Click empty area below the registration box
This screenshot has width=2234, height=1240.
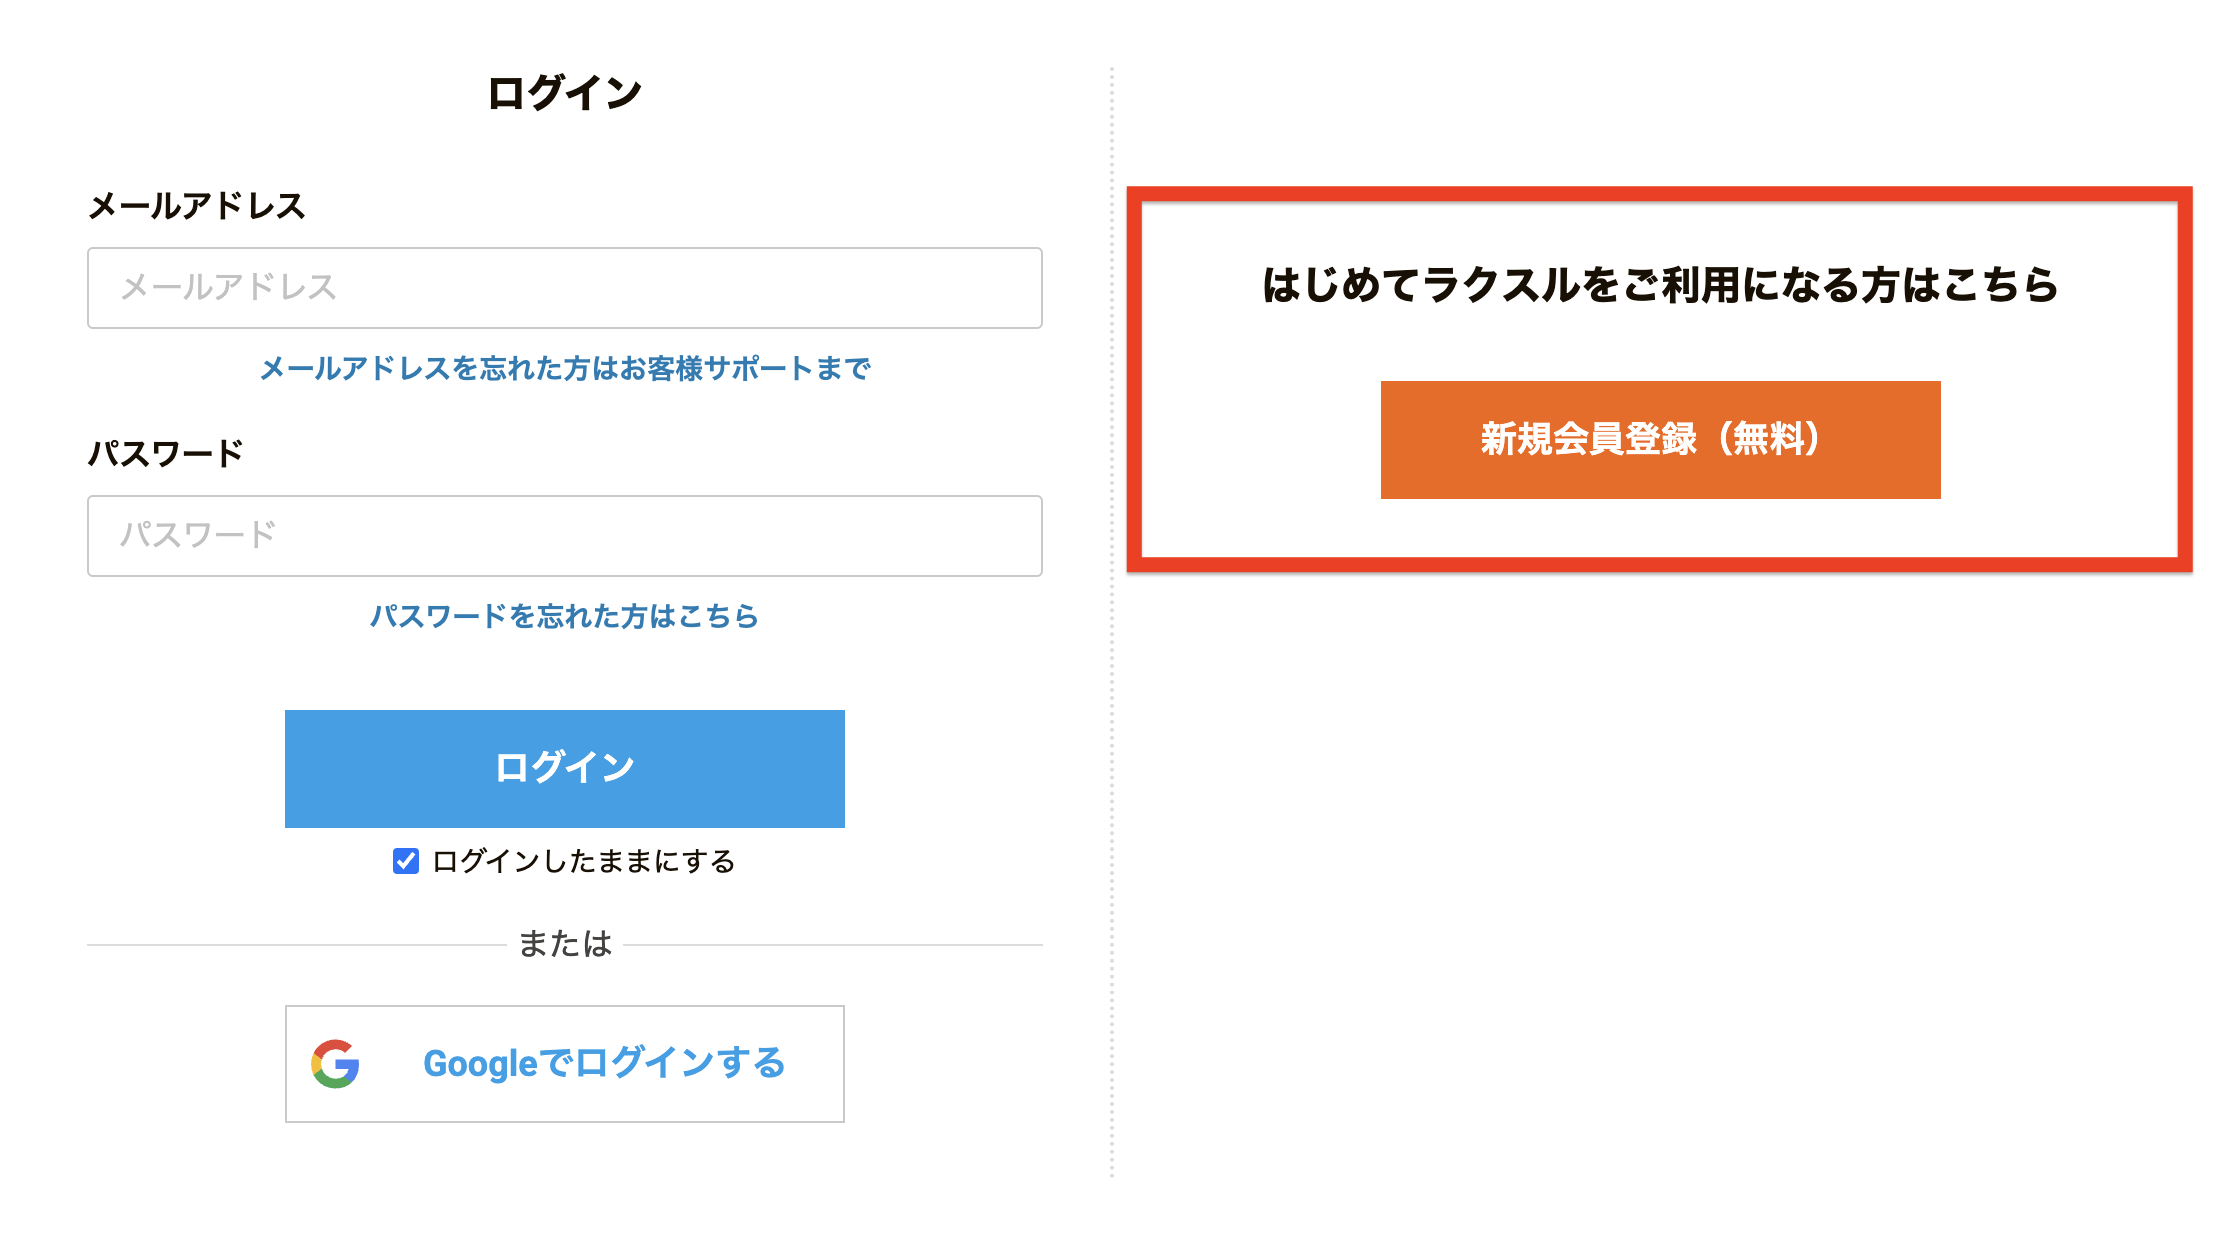pyautogui.click(x=1660, y=880)
